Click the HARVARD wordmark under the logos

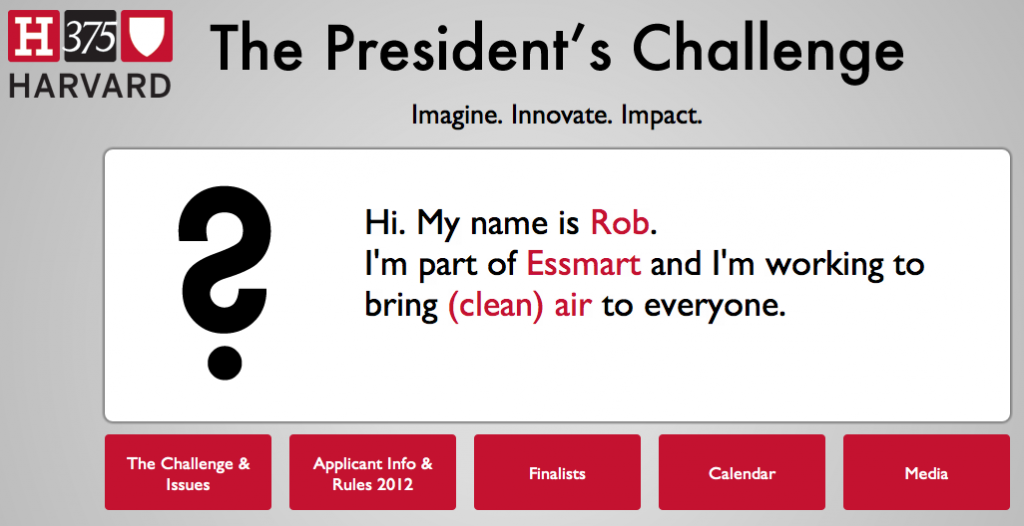[x=90, y=86]
